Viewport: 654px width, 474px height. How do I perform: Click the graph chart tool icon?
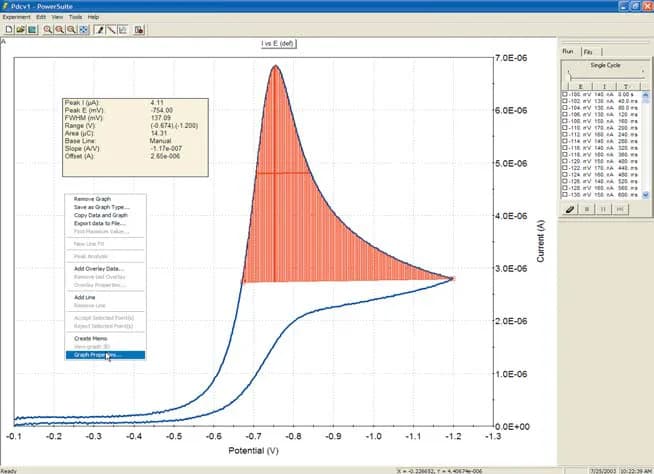pyautogui.click(x=123, y=30)
